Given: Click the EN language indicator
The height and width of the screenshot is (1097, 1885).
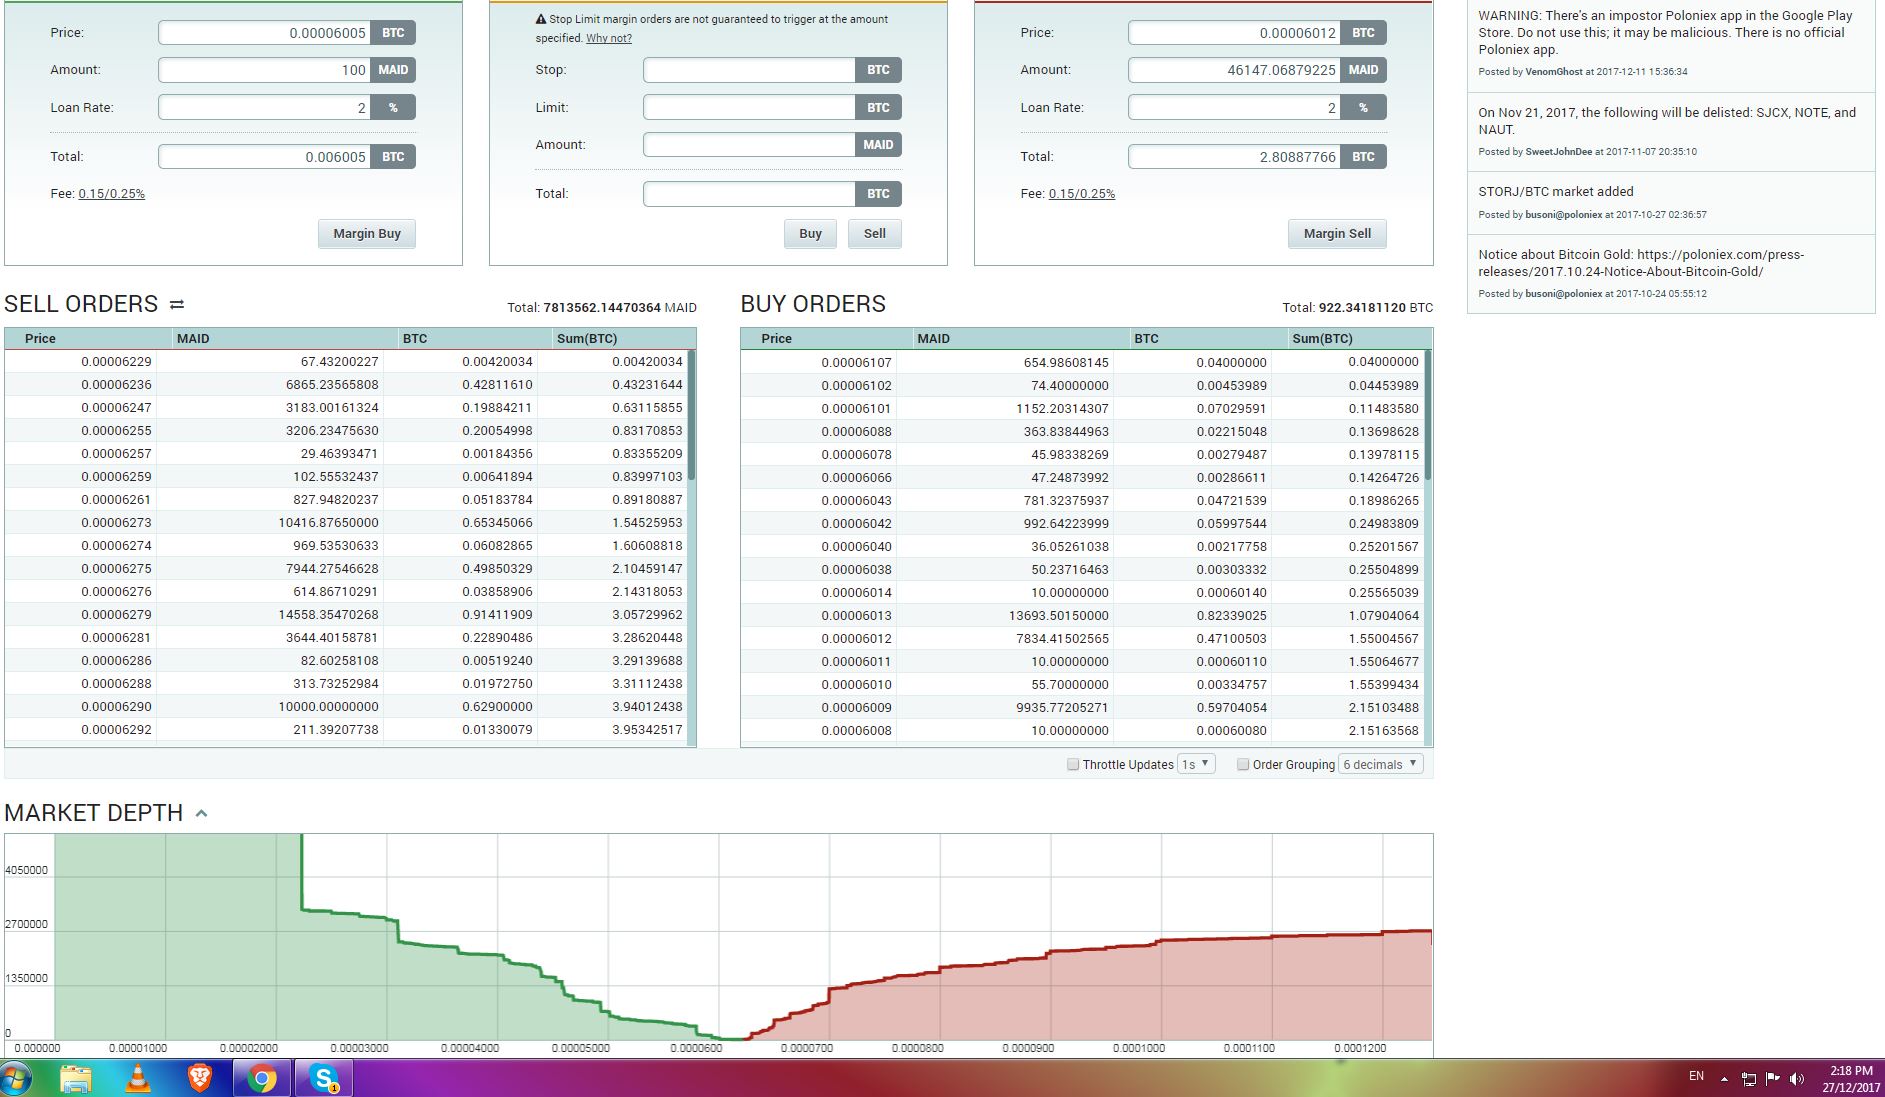Looking at the screenshot, I should [x=1696, y=1076].
